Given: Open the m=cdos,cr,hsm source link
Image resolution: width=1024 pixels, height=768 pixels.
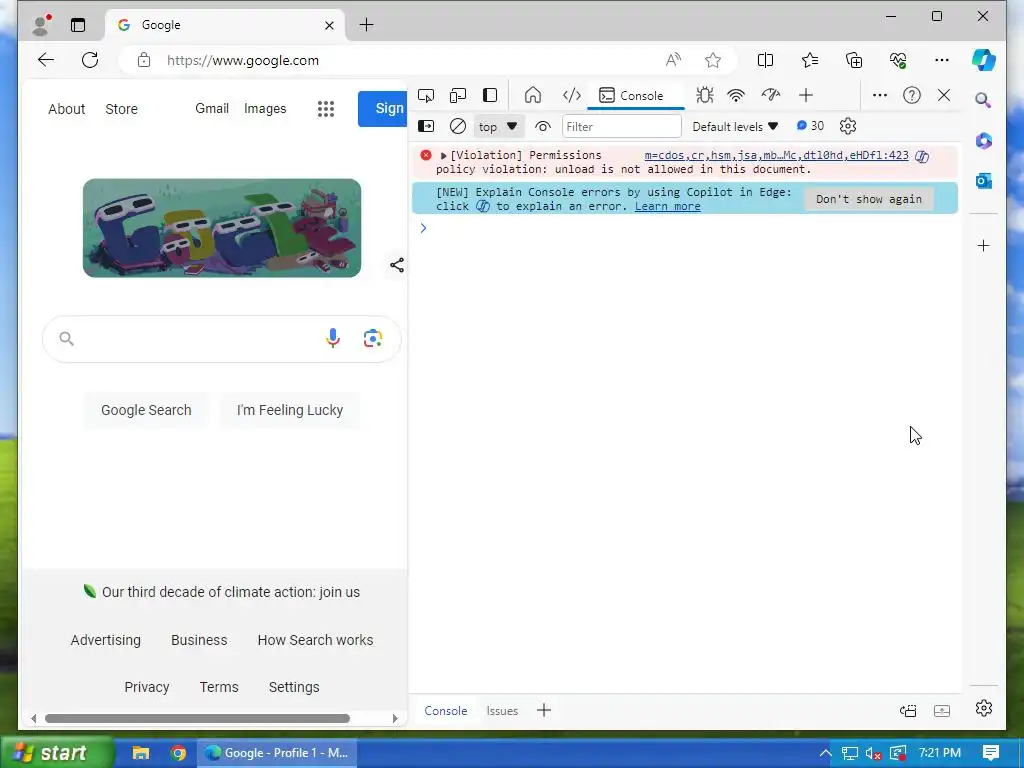Looking at the screenshot, I should [776, 155].
